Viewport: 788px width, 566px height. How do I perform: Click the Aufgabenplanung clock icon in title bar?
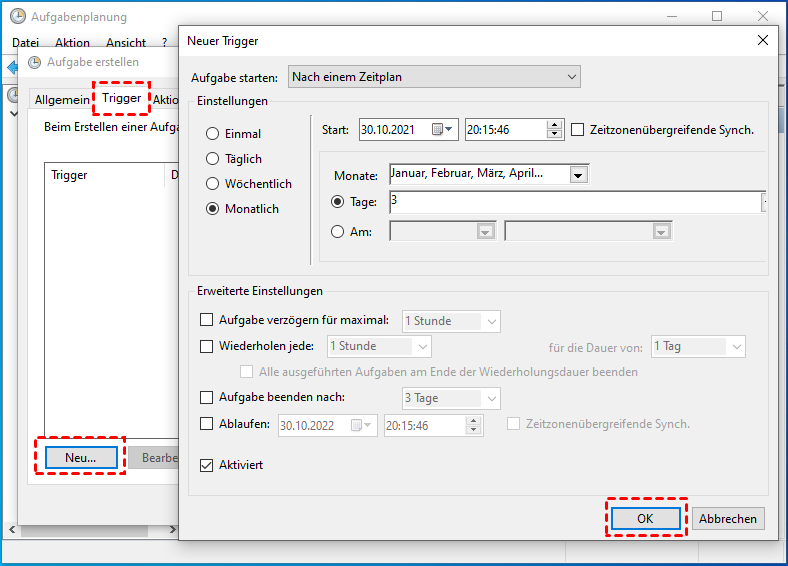coord(18,16)
